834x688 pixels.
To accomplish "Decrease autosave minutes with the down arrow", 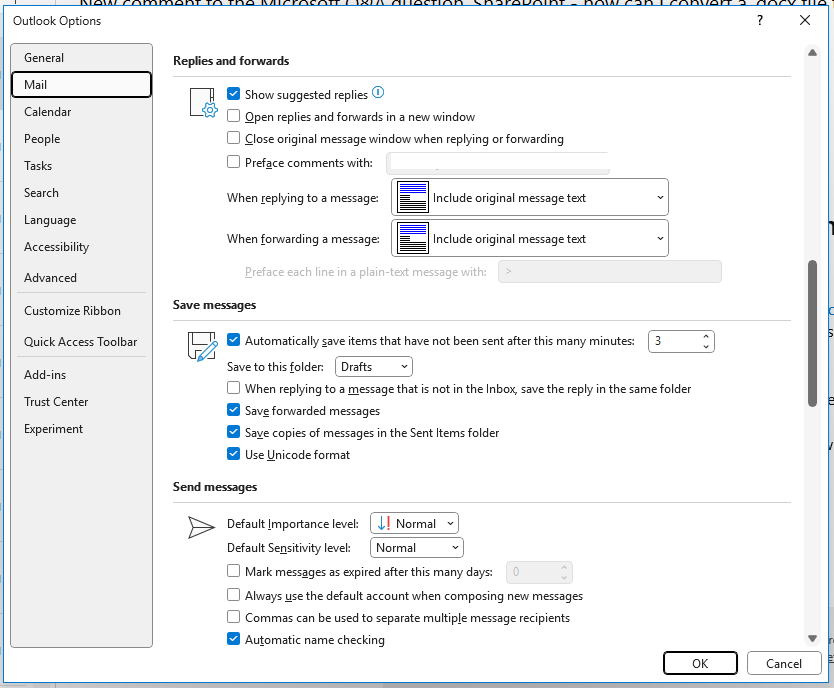I will [x=706, y=346].
